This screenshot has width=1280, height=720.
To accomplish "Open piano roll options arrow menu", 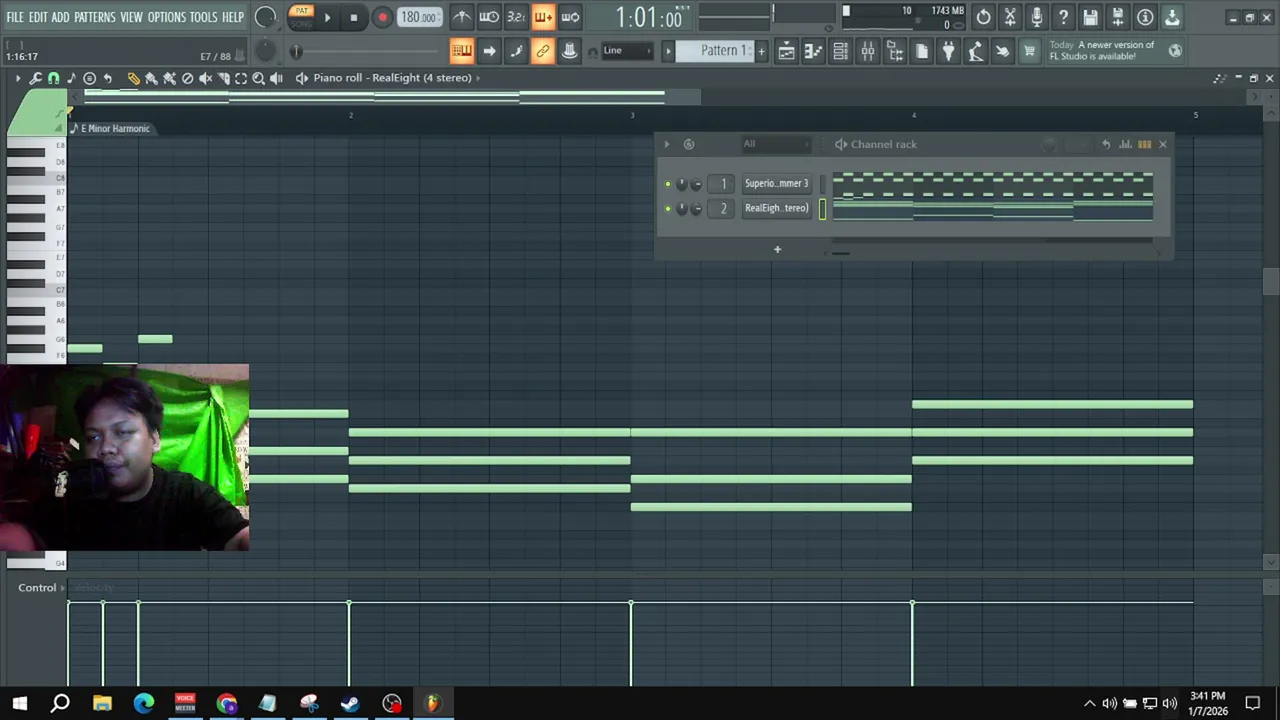I will tap(17, 78).
